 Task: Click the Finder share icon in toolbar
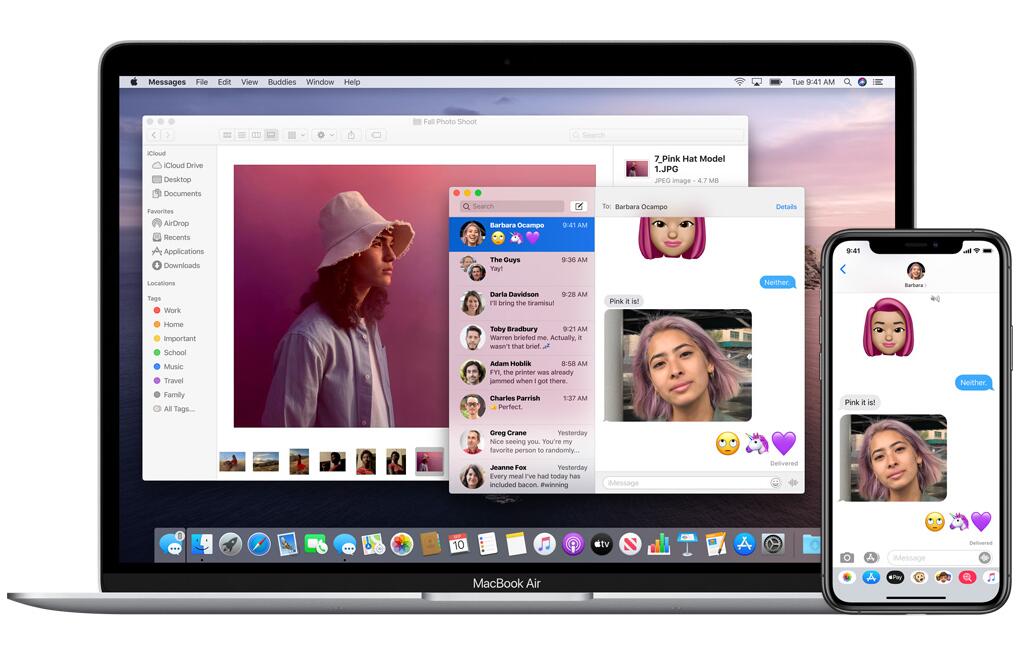pos(351,135)
